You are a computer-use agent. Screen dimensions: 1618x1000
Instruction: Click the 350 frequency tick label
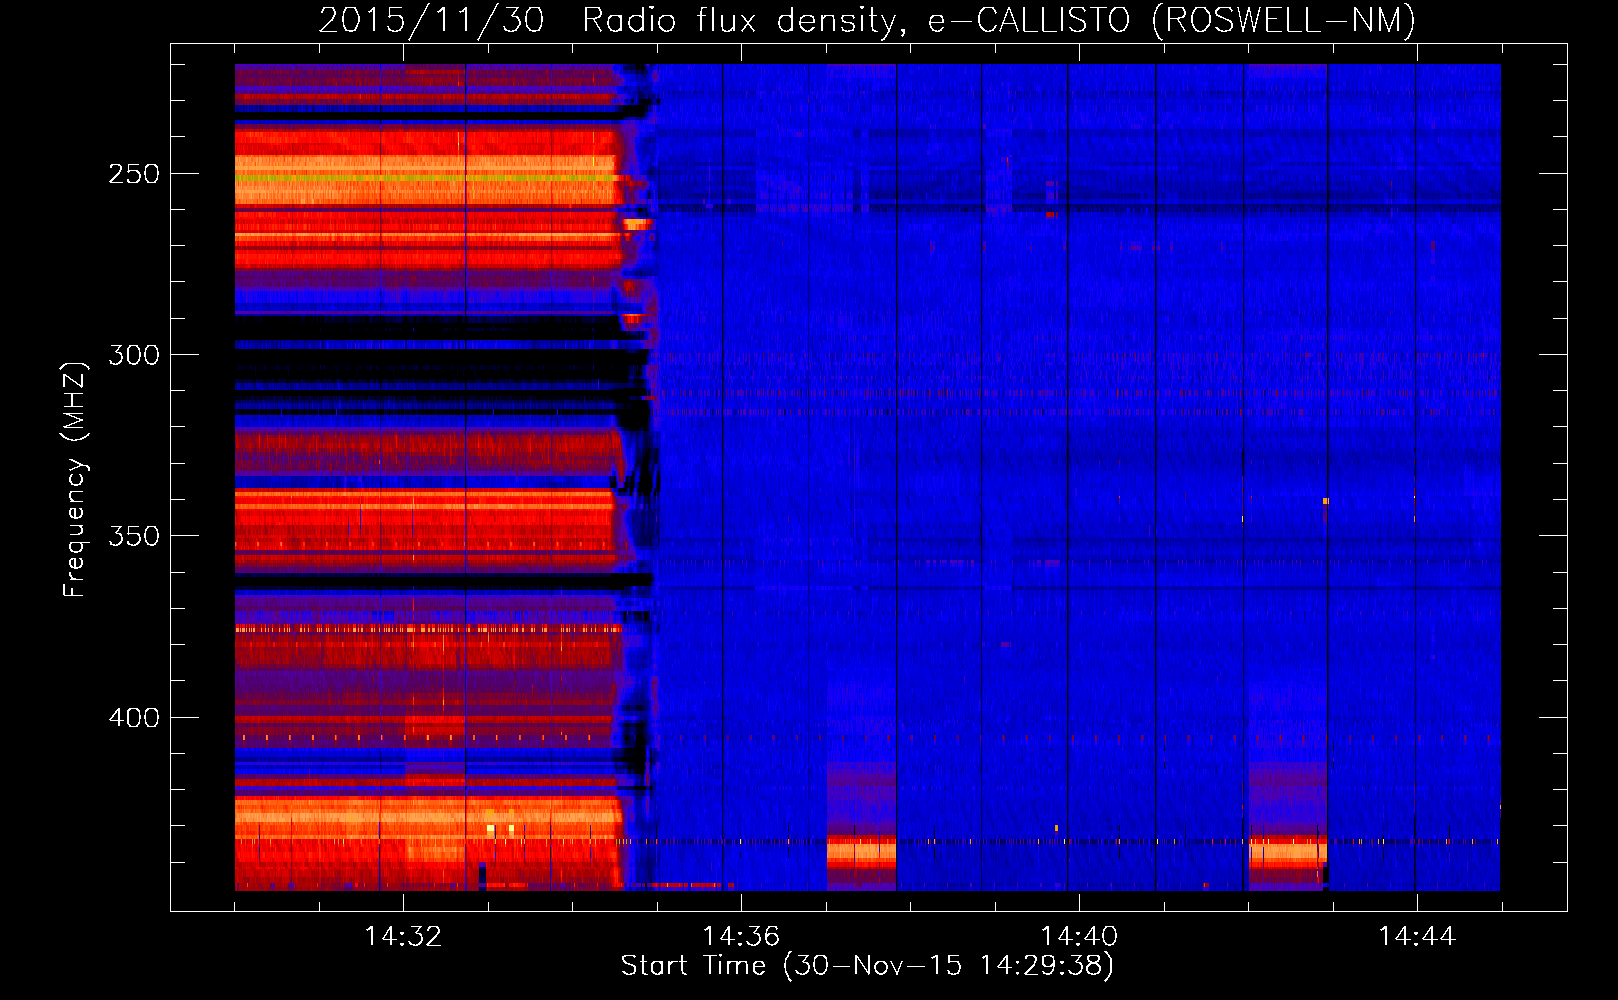click(x=134, y=536)
